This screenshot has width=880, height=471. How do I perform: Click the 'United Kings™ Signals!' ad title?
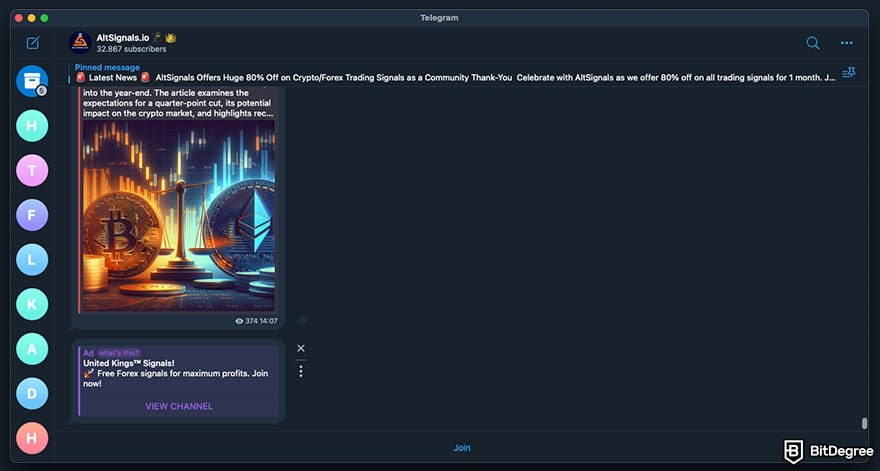[x=129, y=363]
